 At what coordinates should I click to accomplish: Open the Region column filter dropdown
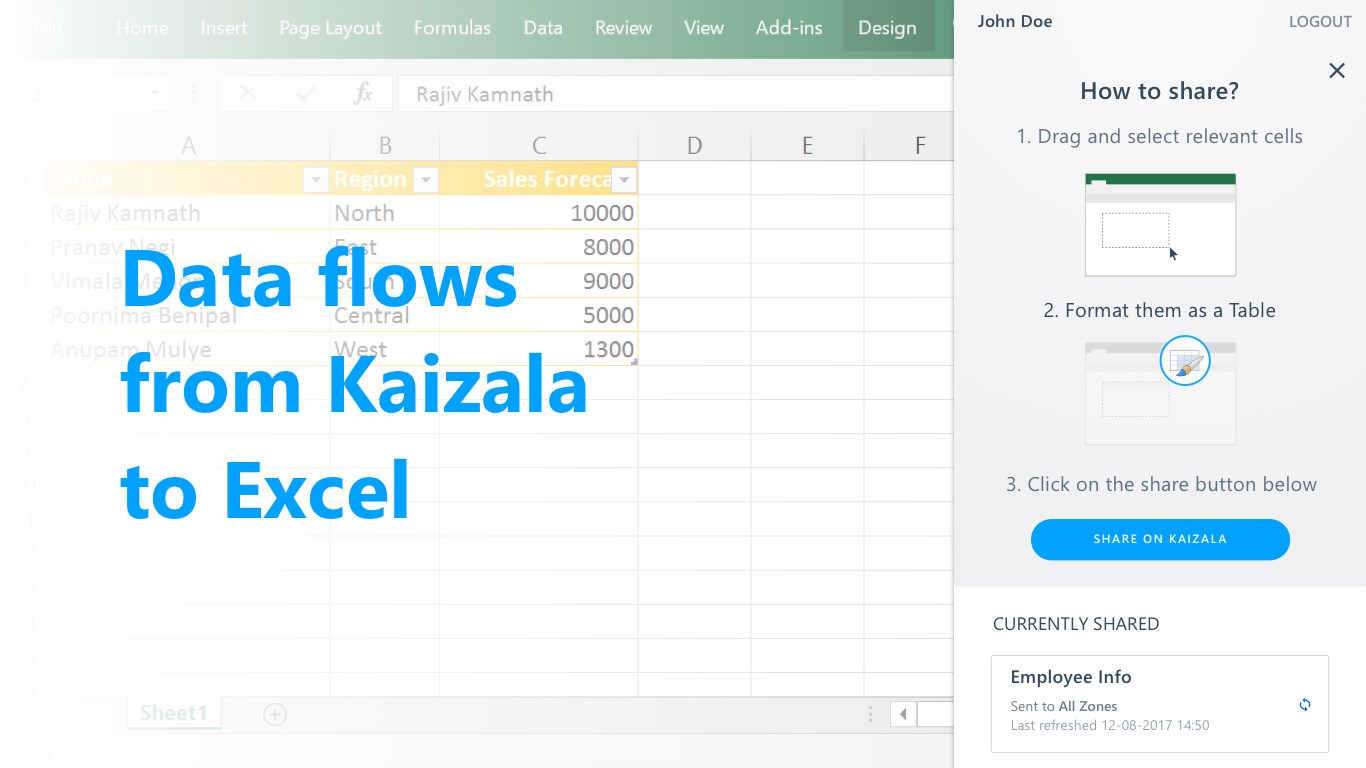(426, 180)
